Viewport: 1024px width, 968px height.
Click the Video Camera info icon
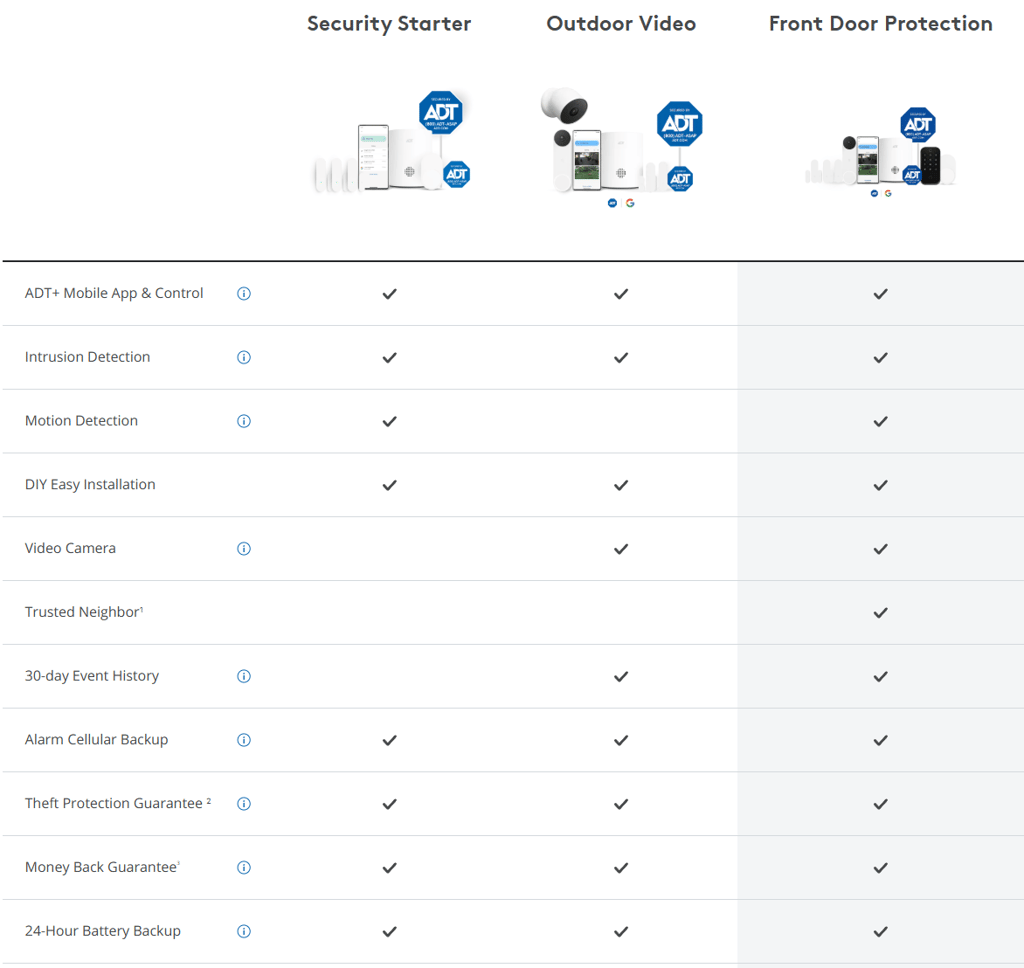coord(244,549)
